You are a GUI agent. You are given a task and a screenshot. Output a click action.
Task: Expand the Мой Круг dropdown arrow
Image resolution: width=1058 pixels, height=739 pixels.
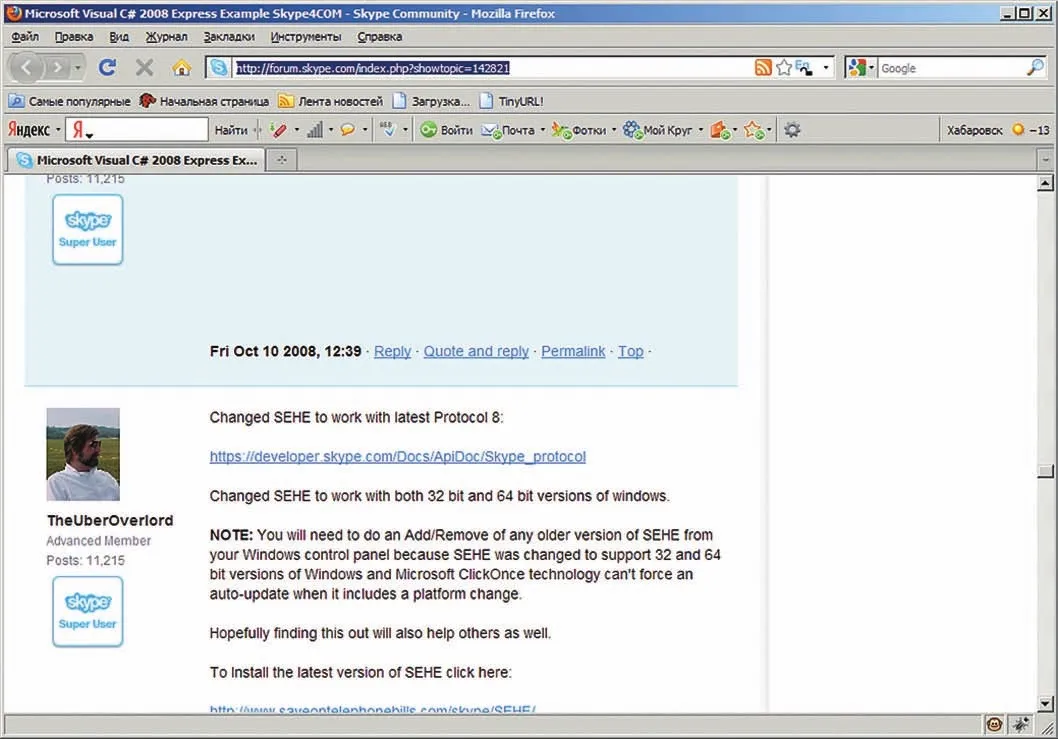700,130
